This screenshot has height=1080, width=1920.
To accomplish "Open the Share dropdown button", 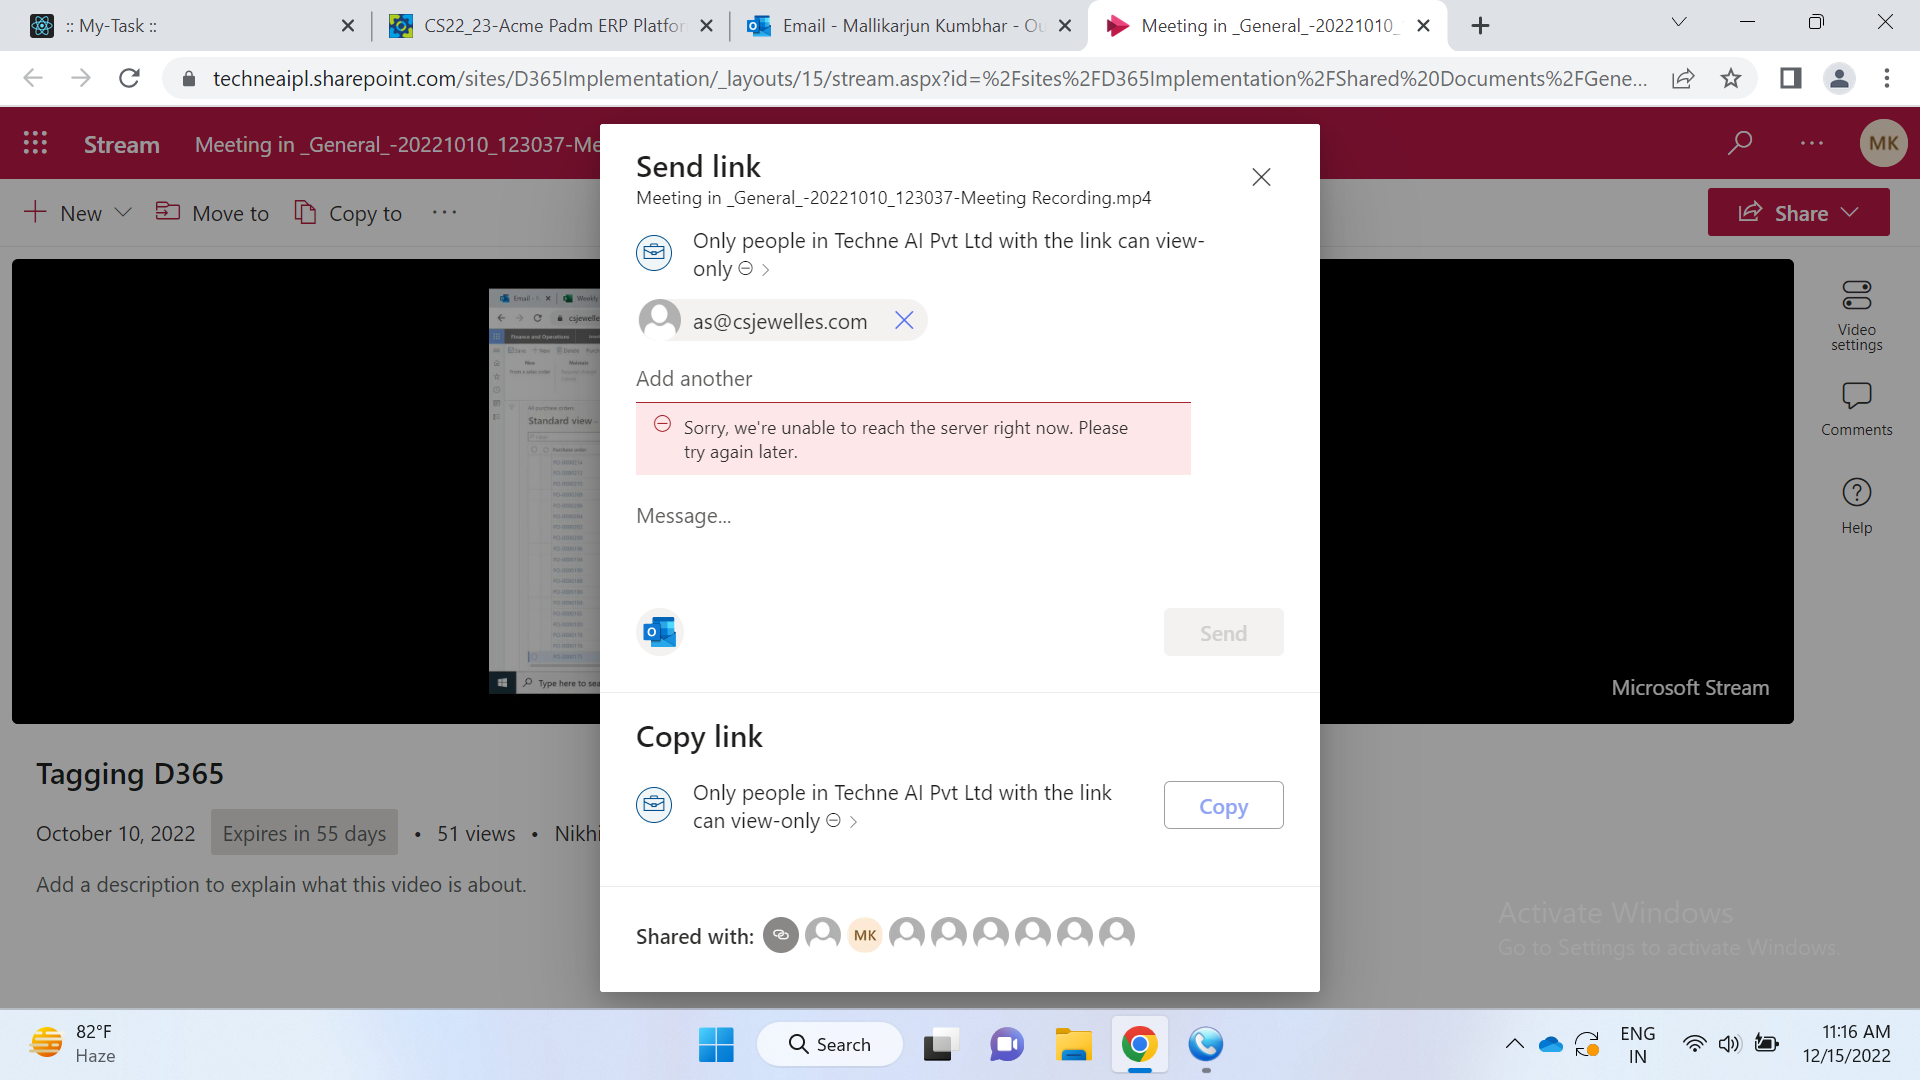I will [x=1798, y=213].
